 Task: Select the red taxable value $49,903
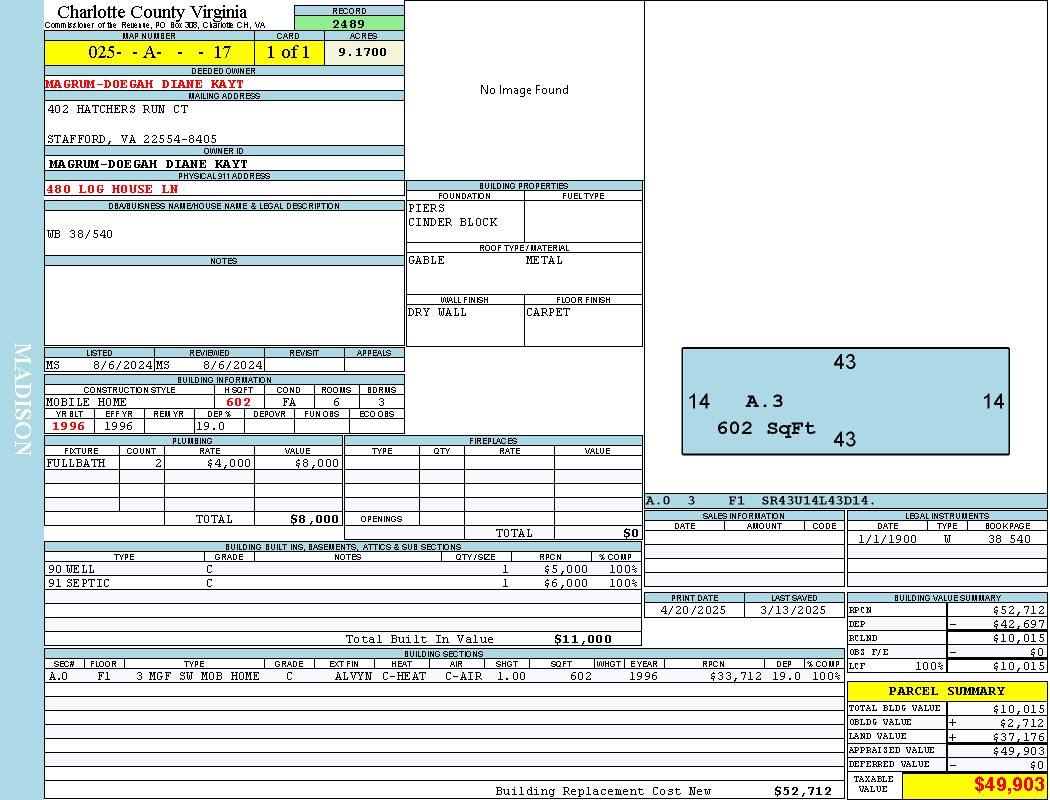pyautogui.click(x=975, y=785)
